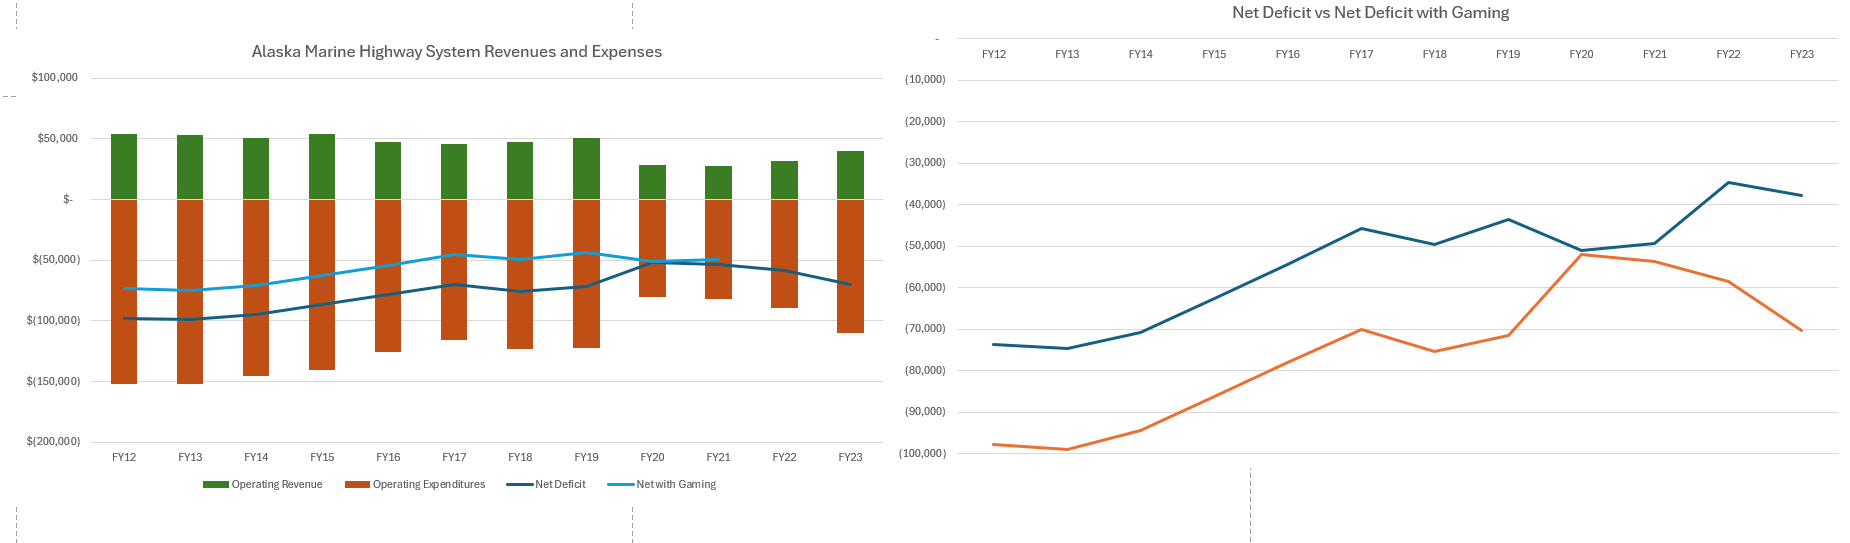Select the orange FY23 expenditures bar

click(850, 265)
